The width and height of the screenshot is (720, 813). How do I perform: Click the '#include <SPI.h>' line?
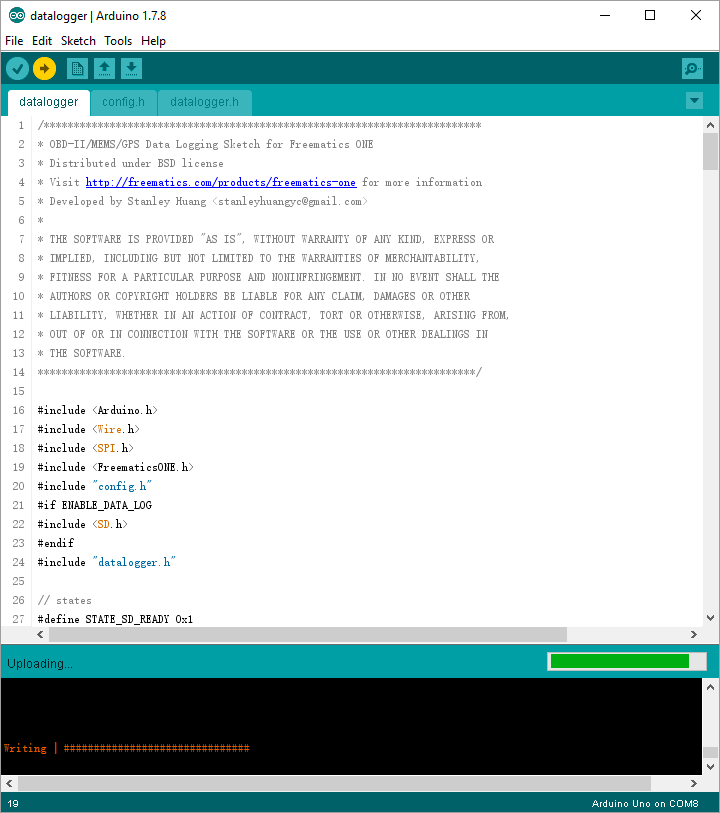86,448
